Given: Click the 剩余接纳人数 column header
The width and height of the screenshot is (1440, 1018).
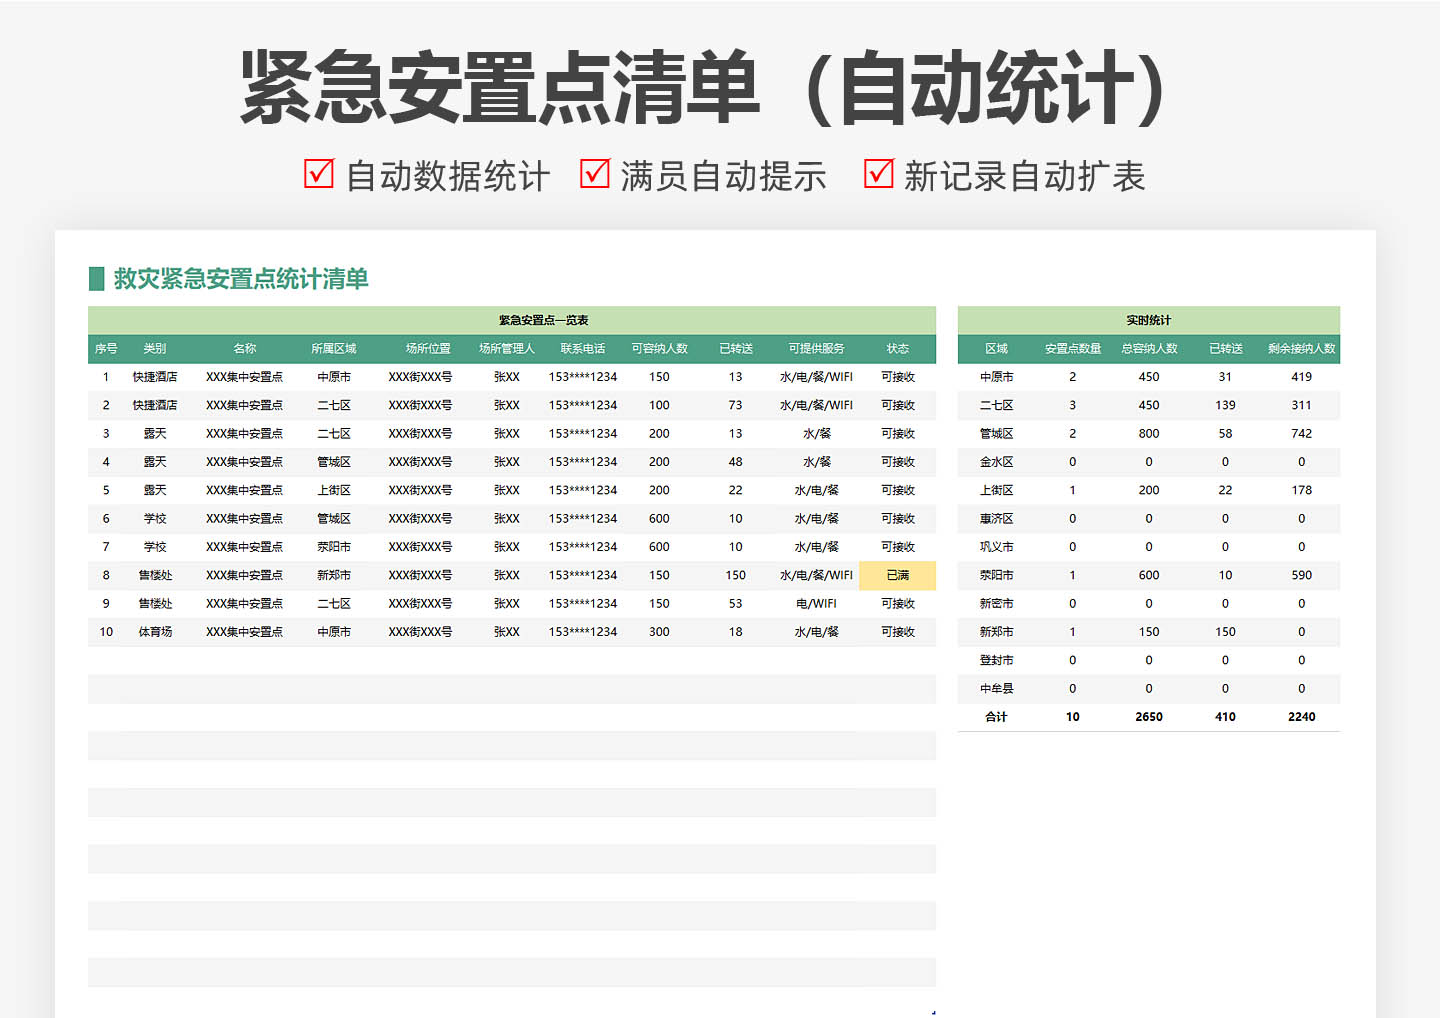Looking at the screenshot, I should [1300, 348].
